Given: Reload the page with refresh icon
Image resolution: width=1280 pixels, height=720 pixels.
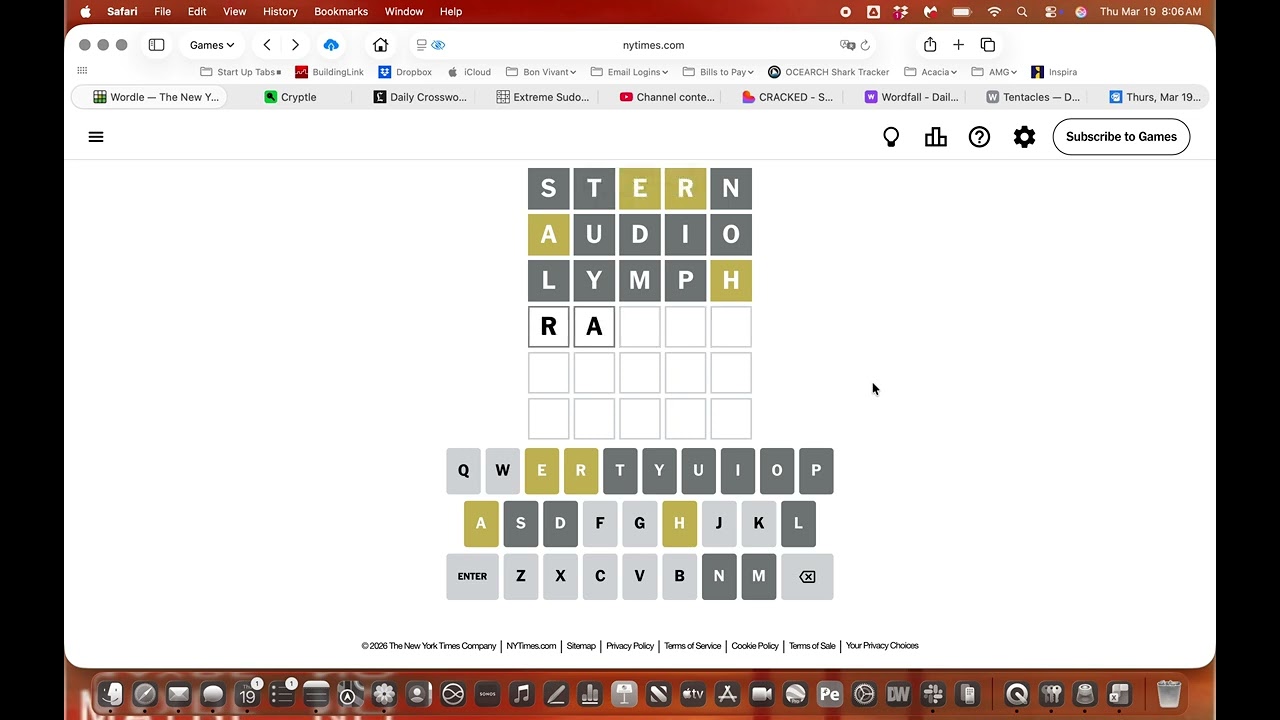Looking at the screenshot, I should pos(865,45).
